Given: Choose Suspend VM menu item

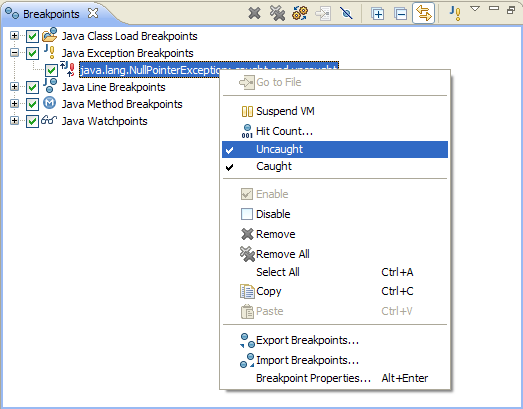Looking at the screenshot, I should pos(335,111).
